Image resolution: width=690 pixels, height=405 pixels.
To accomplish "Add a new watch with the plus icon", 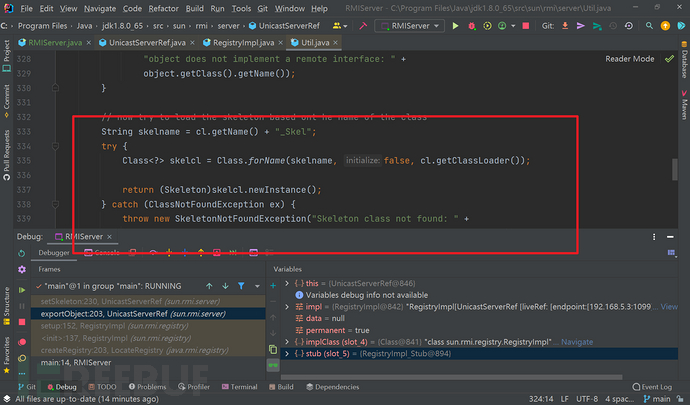I will [x=273, y=286].
